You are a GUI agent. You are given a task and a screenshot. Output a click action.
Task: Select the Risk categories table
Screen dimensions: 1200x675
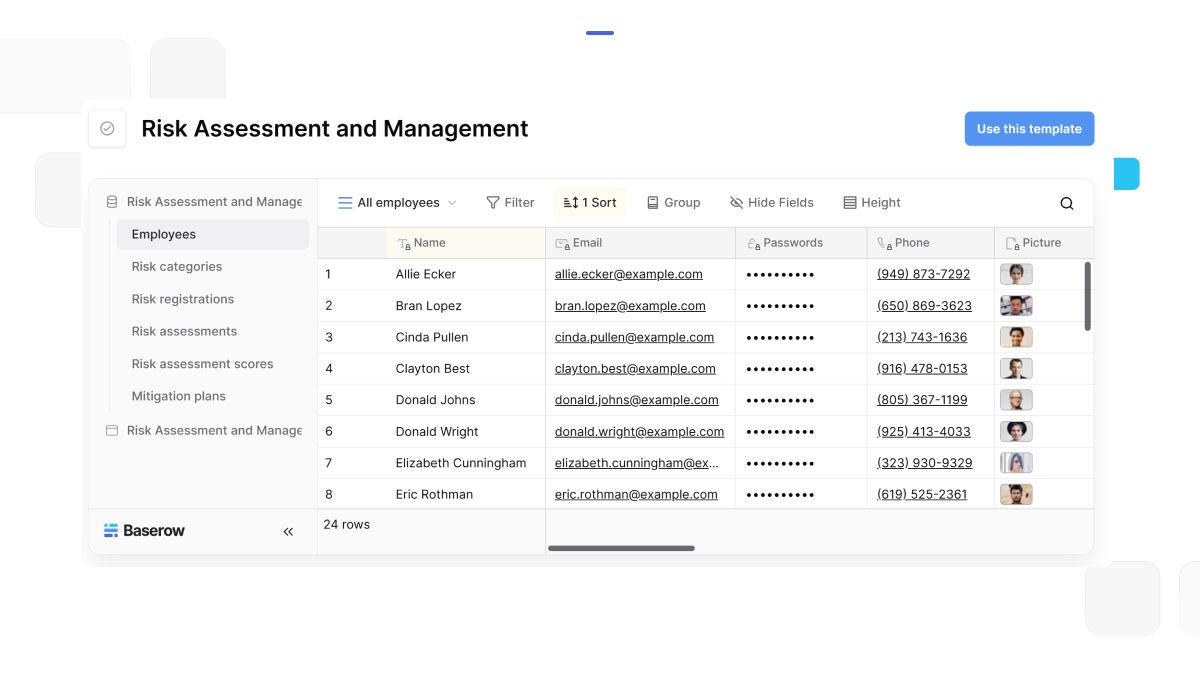tap(177, 267)
